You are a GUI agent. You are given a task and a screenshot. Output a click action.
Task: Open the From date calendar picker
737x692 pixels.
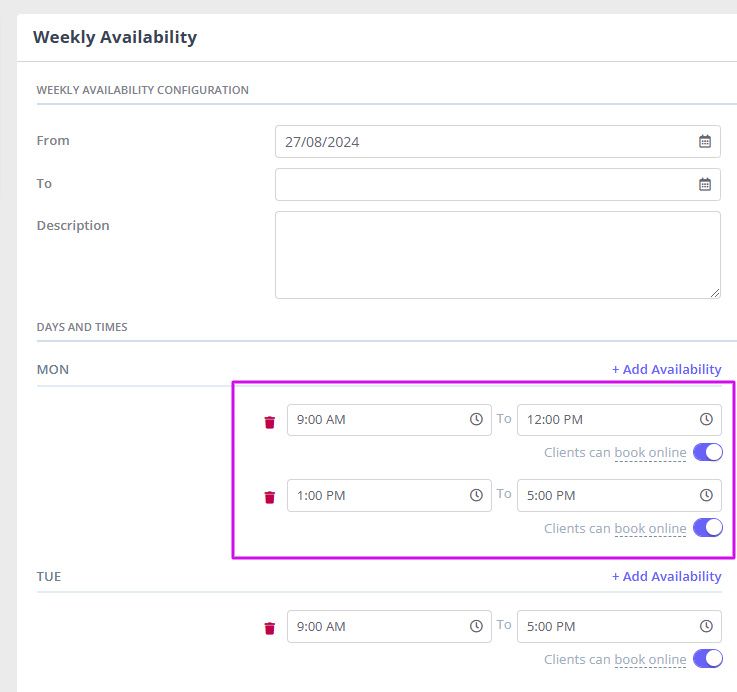(x=705, y=142)
